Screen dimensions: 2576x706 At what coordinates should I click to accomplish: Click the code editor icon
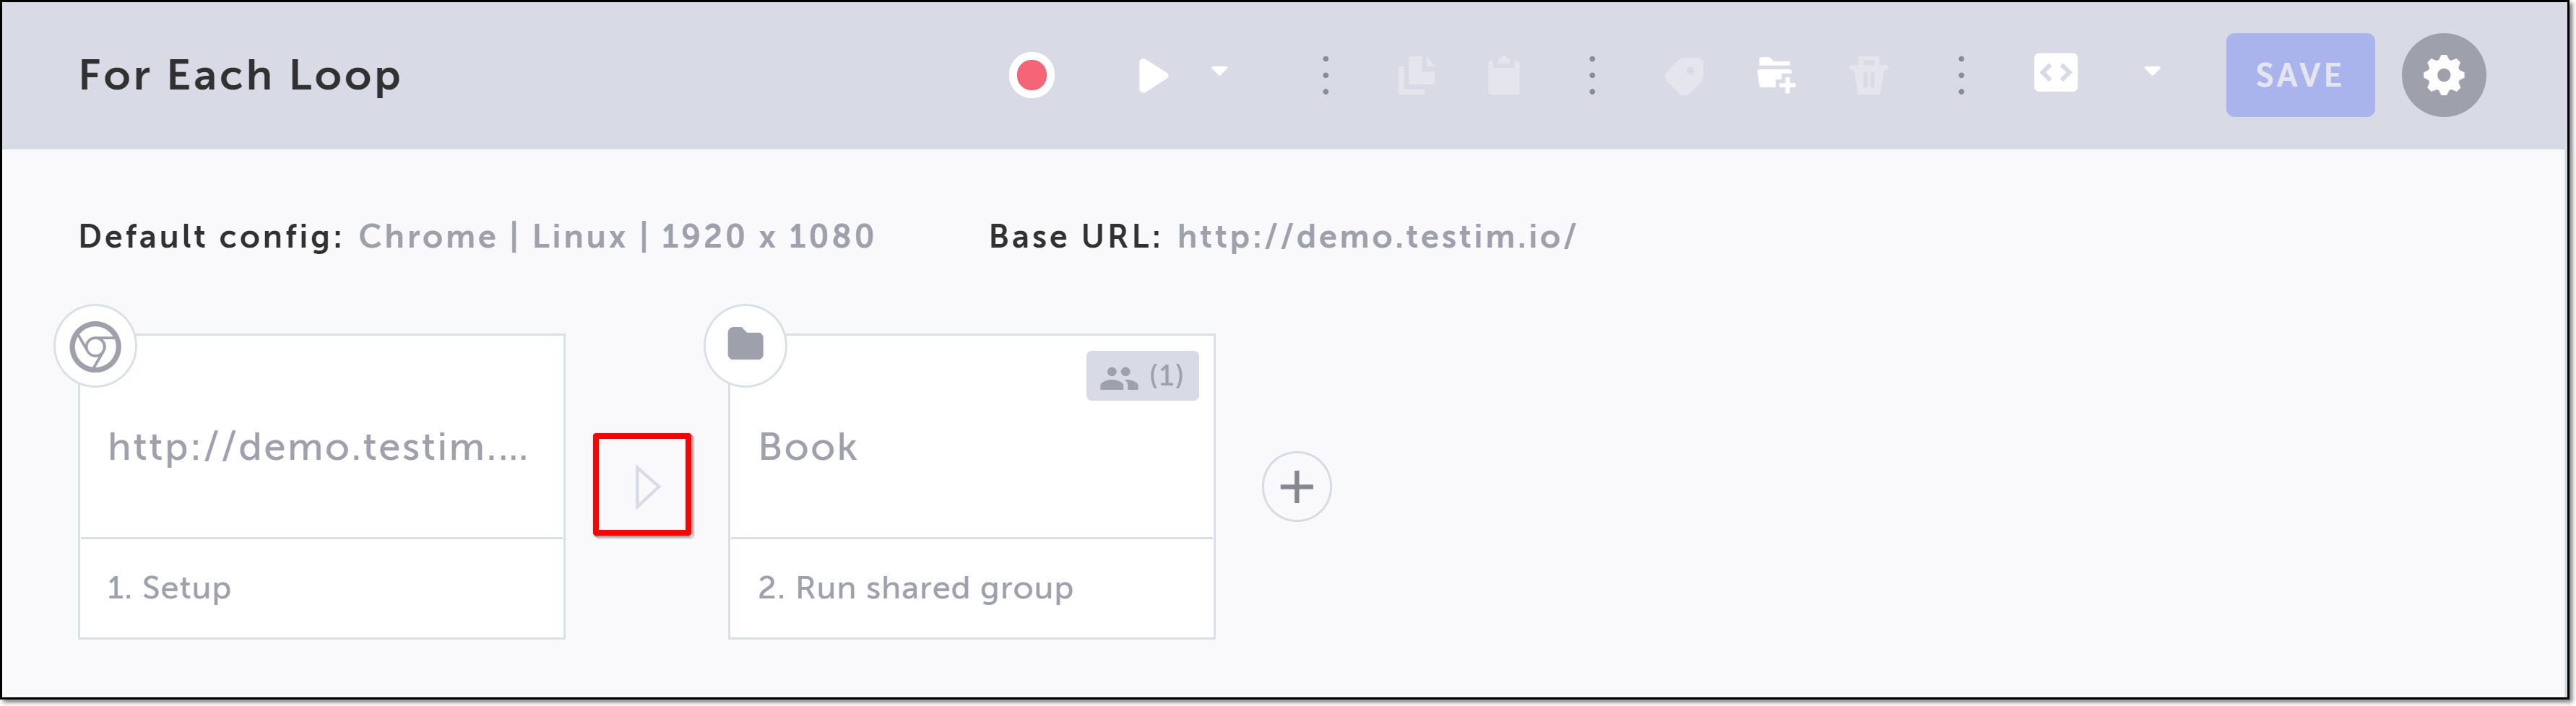click(2055, 73)
